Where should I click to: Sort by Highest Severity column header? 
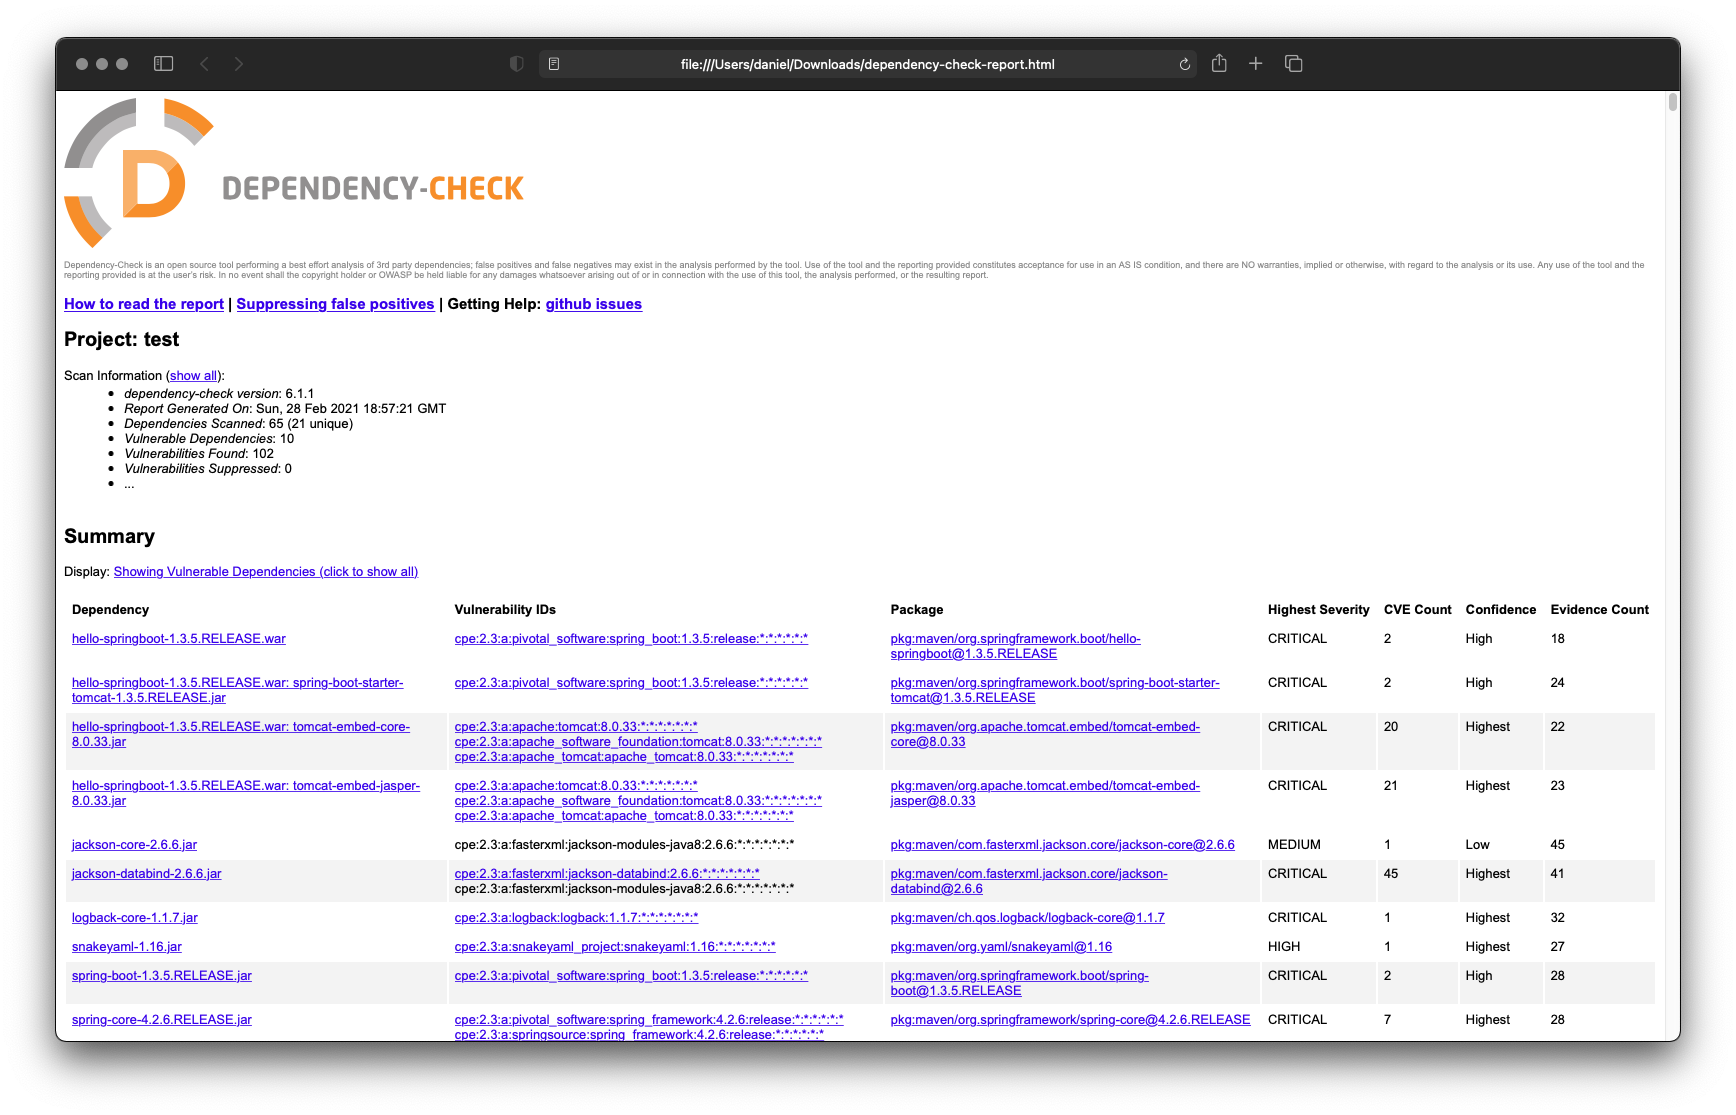pyautogui.click(x=1318, y=610)
